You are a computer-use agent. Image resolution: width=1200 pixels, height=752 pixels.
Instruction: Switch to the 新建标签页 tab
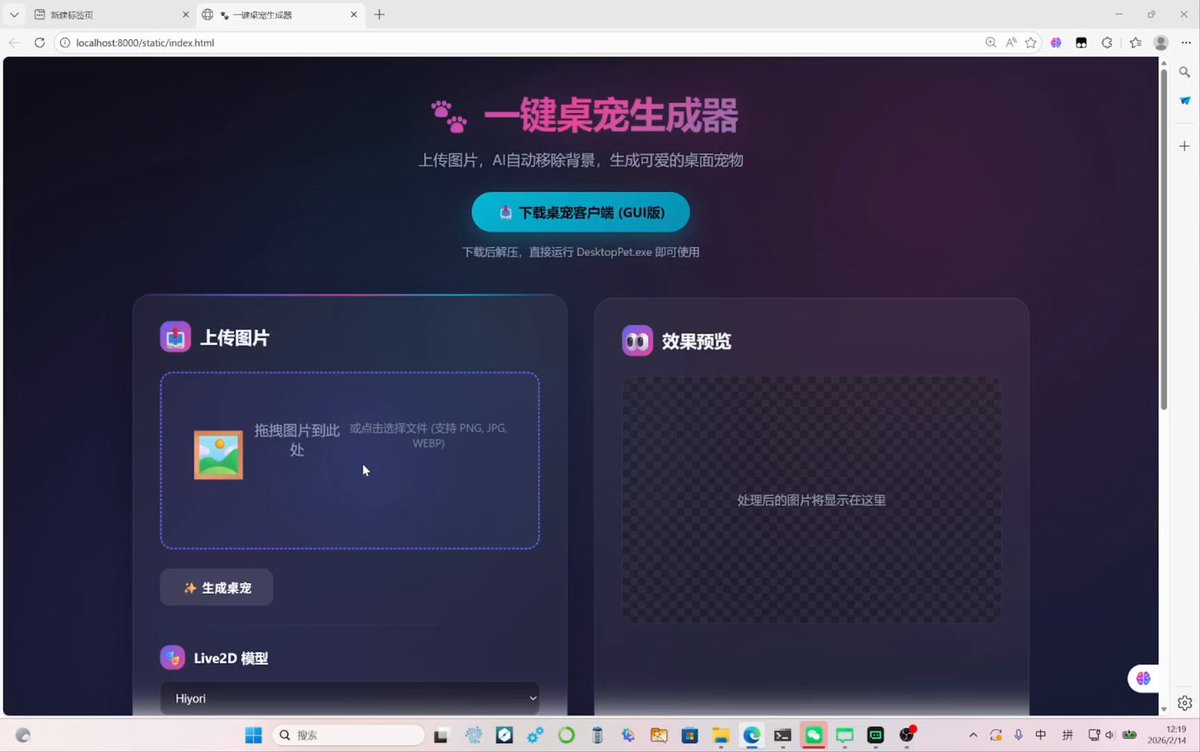click(108, 15)
